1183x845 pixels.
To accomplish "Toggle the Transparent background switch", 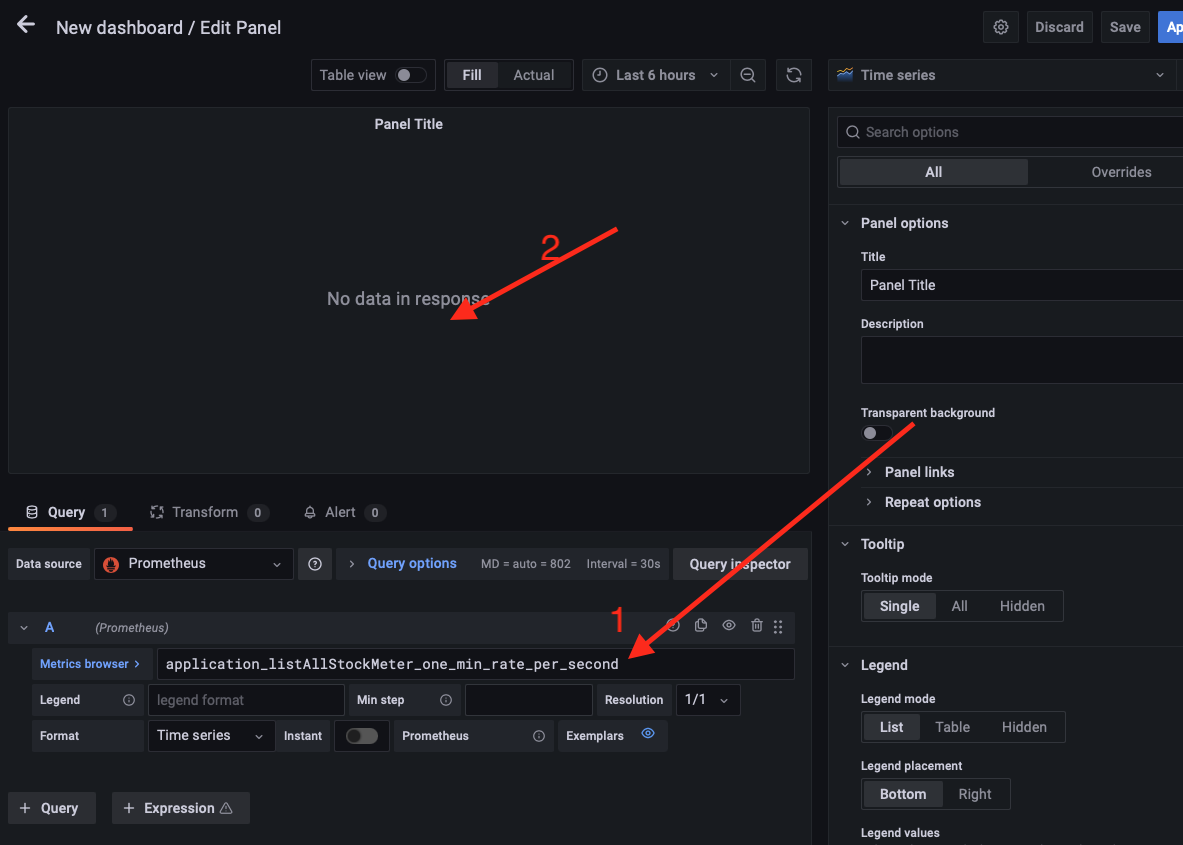I will point(877,433).
